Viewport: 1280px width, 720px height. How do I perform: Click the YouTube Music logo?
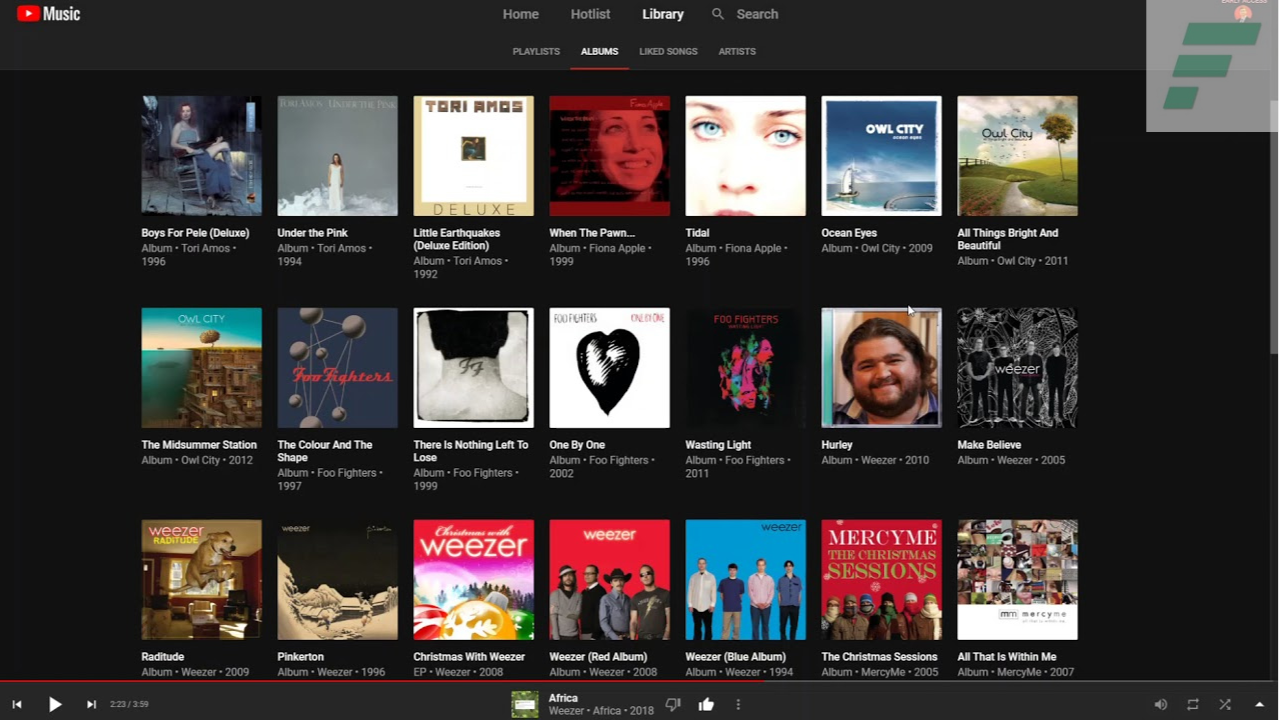click(49, 14)
